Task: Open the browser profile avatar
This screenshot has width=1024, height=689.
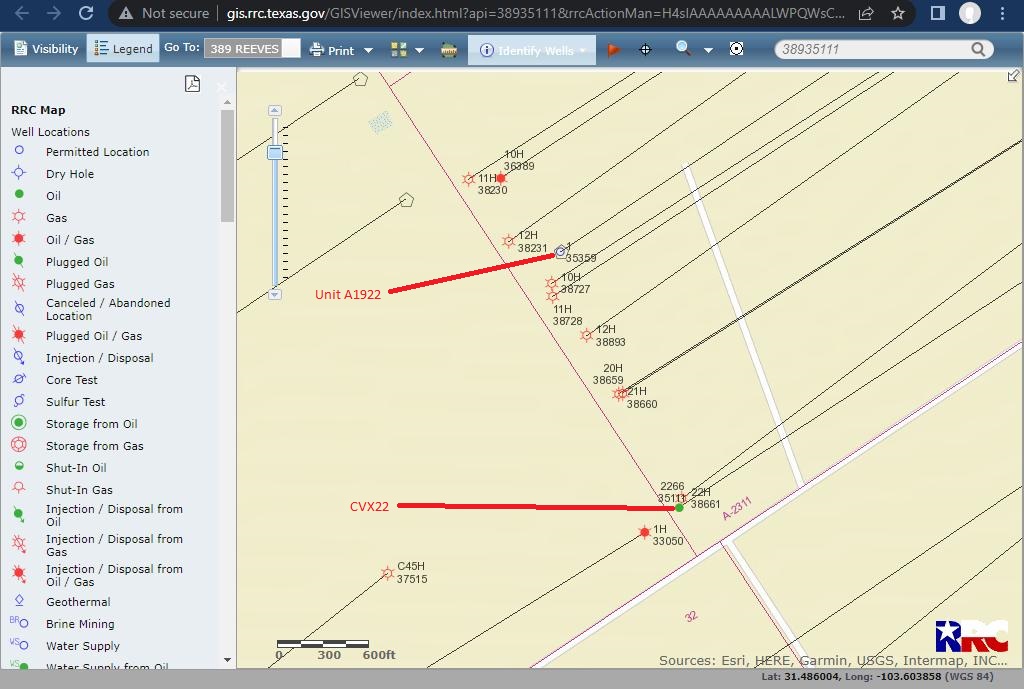Action: click(x=970, y=13)
